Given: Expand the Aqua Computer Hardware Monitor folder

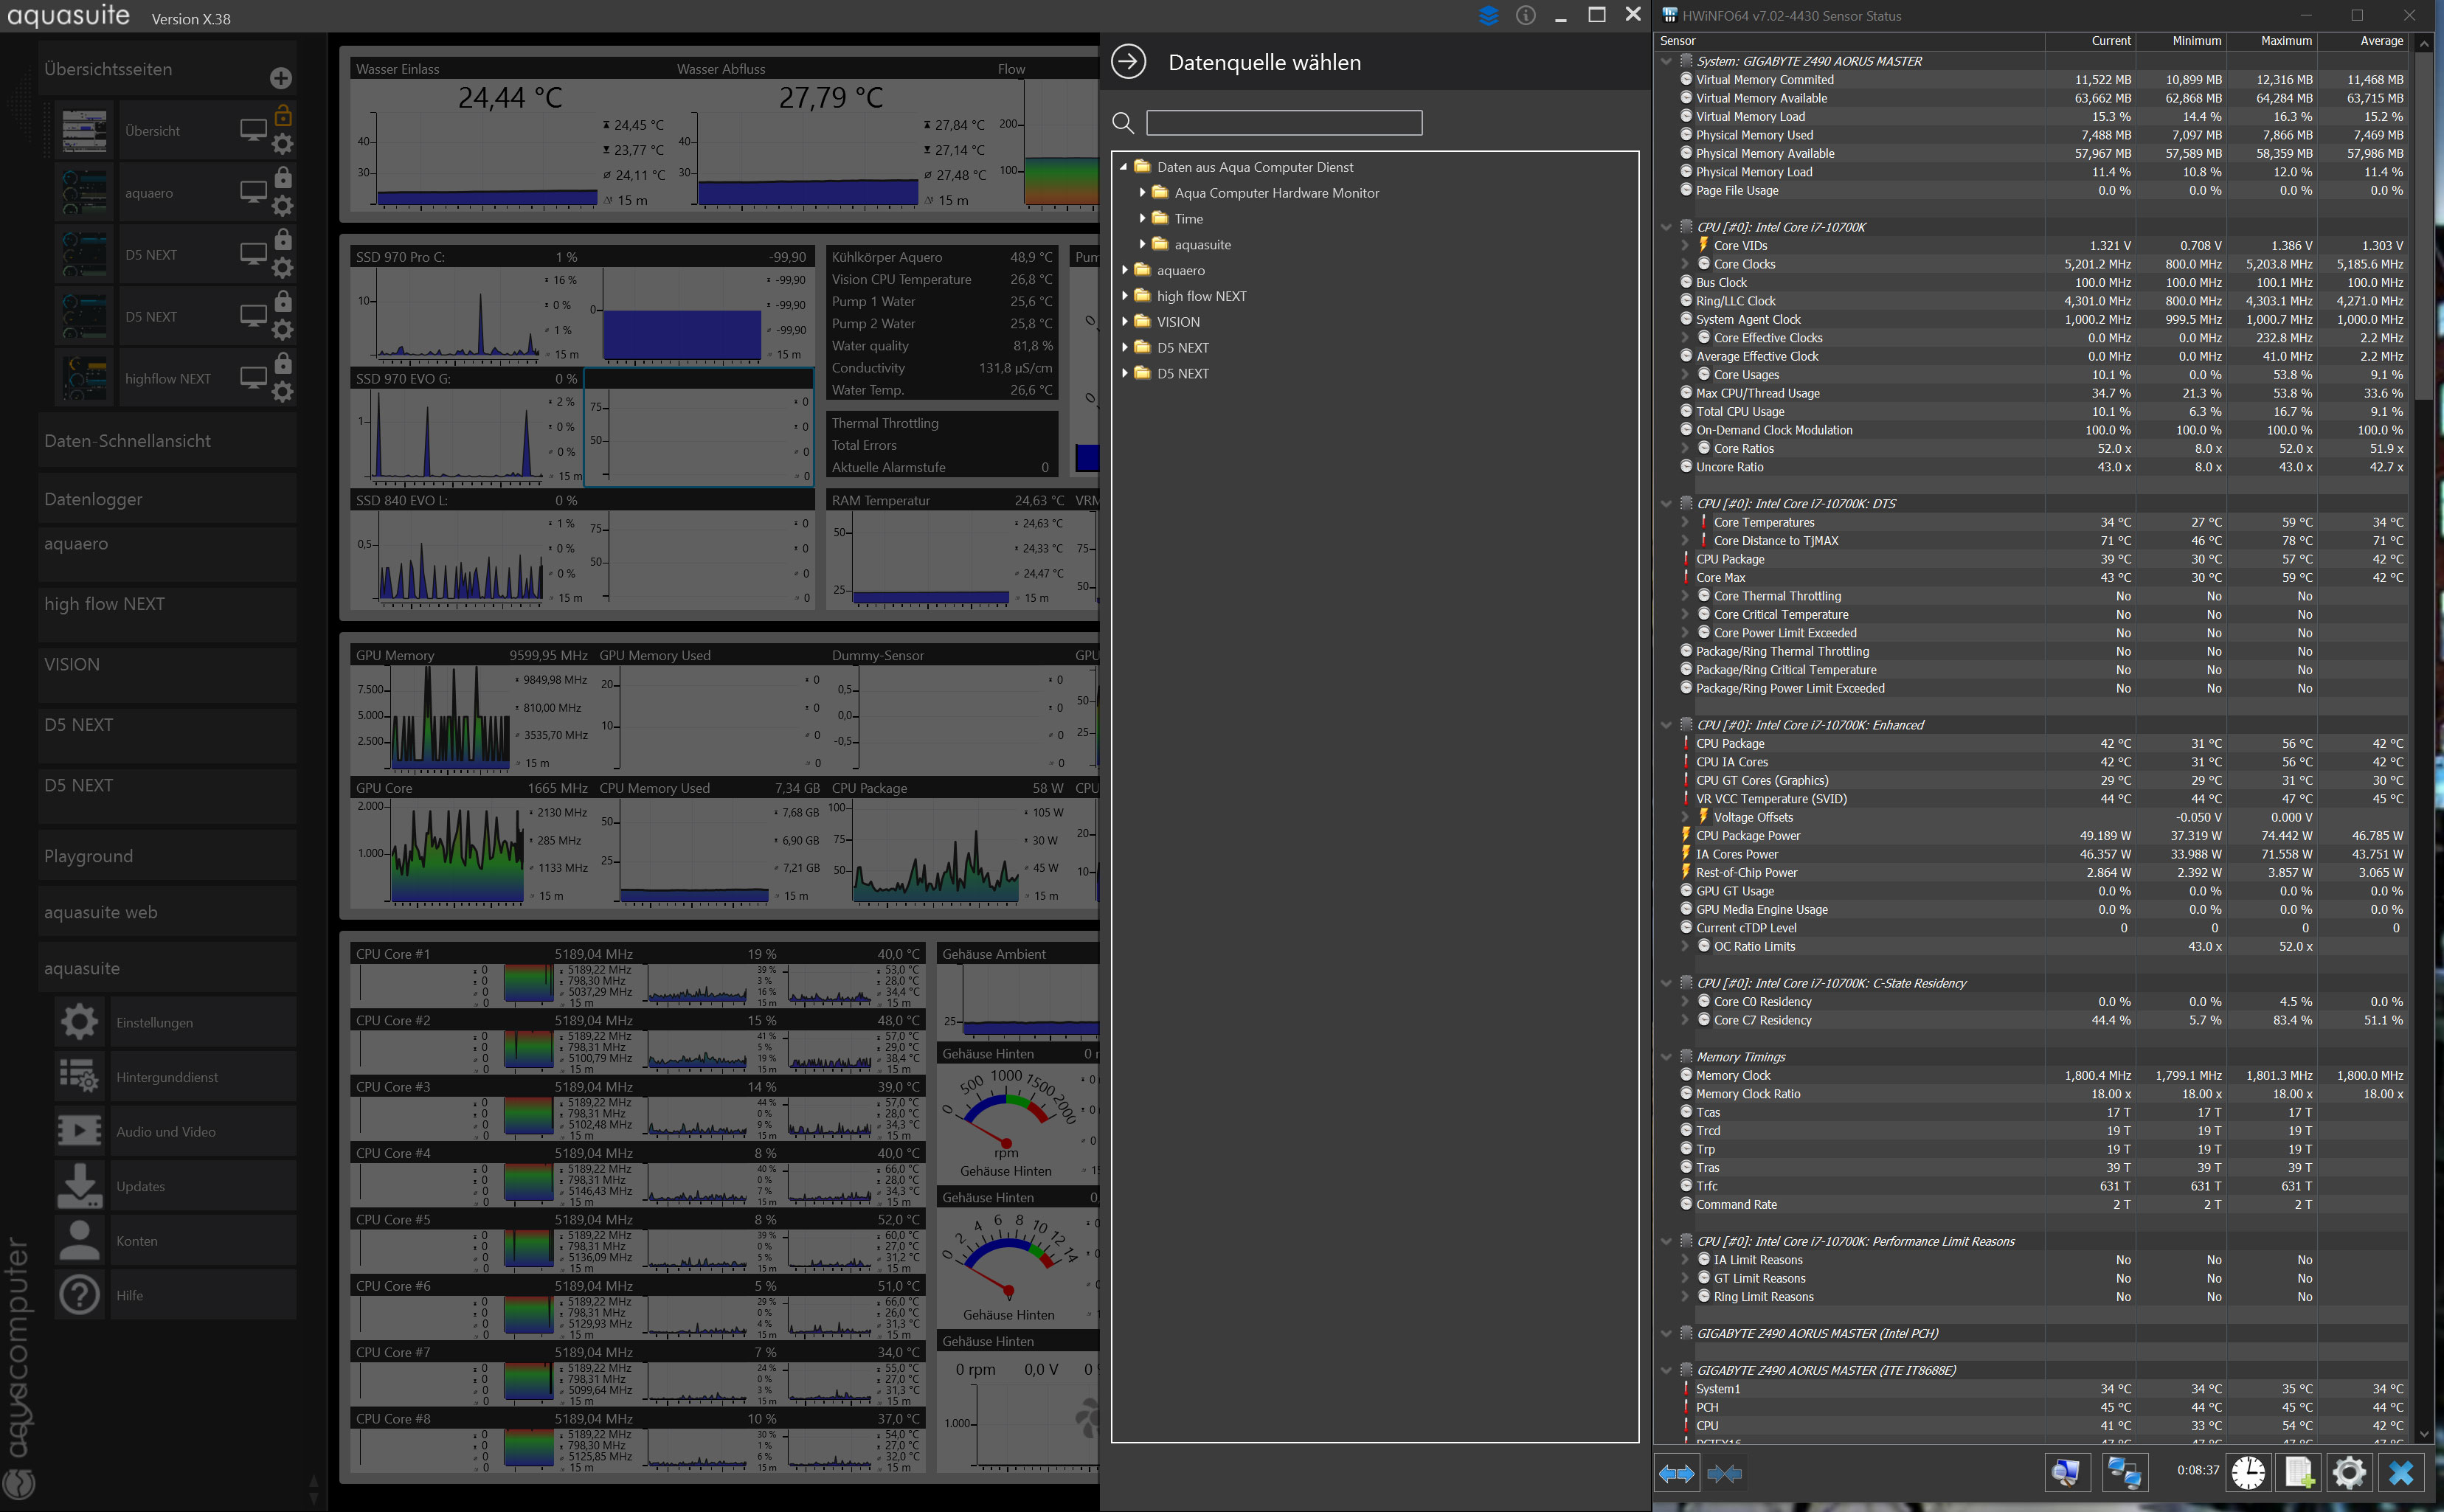Looking at the screenshot, I should point(1142,193).
